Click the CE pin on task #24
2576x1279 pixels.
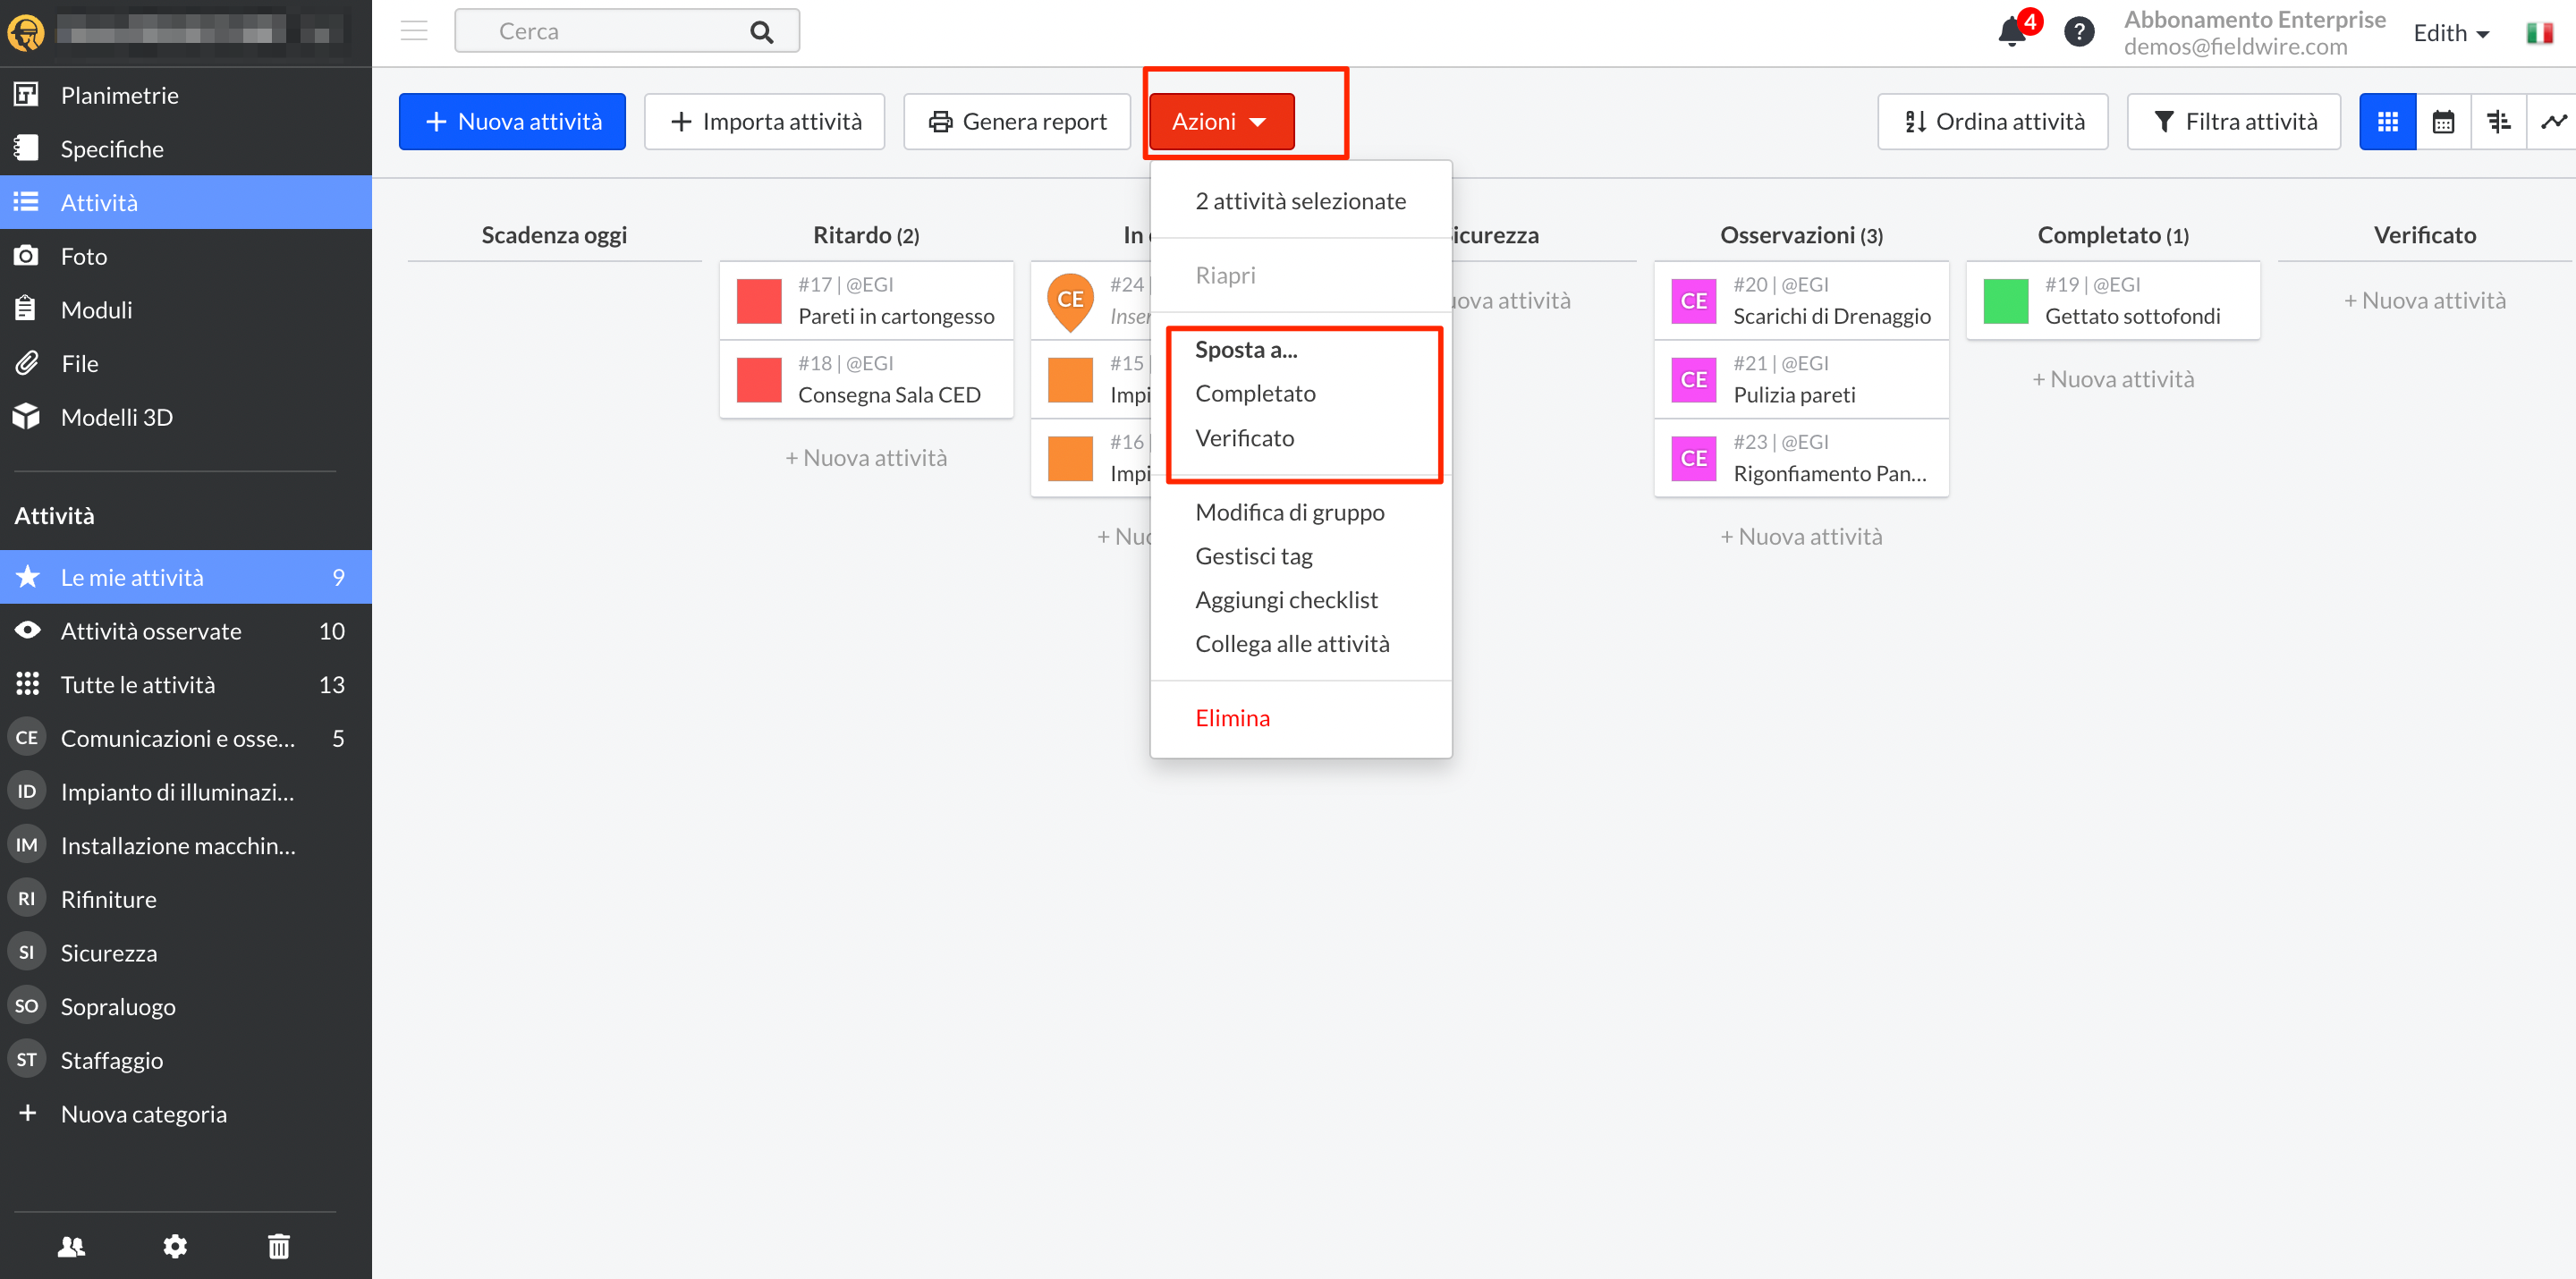coord(1070,301)
